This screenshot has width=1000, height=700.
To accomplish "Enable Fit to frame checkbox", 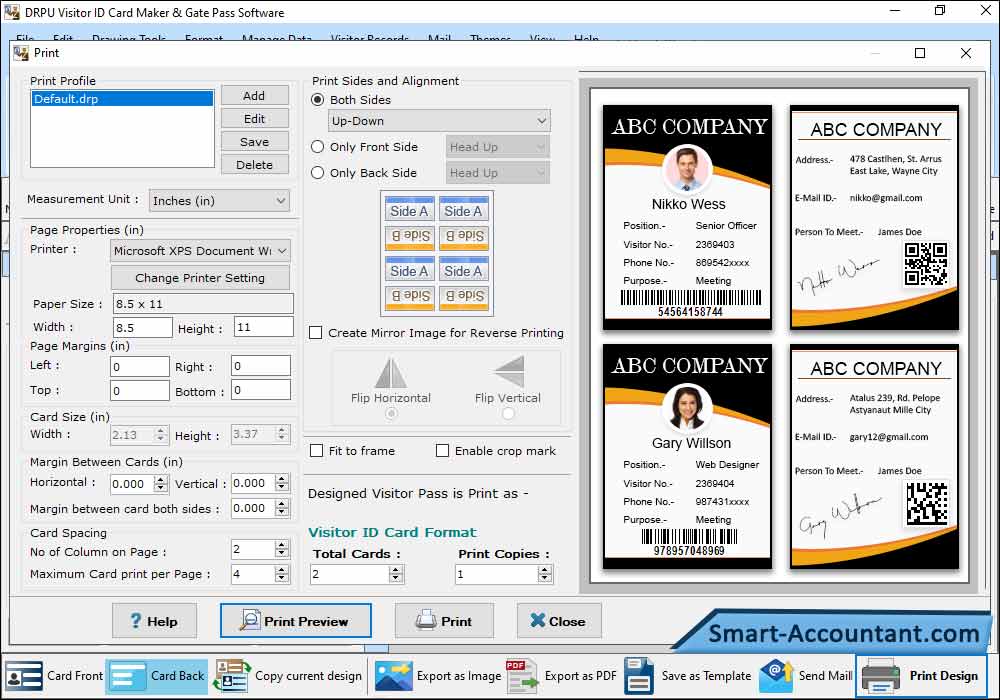I will pyautogui.click(x=316, y=451).
